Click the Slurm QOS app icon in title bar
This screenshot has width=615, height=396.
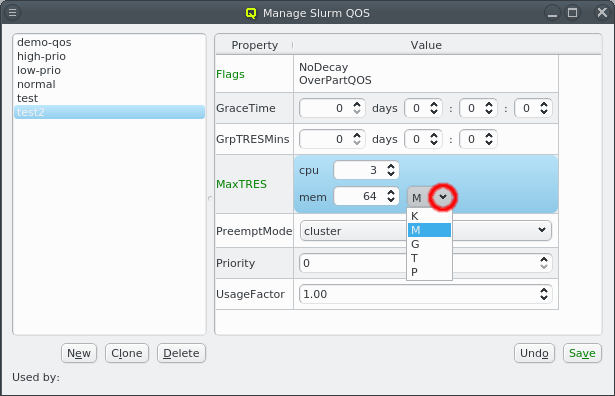[251, 13]
